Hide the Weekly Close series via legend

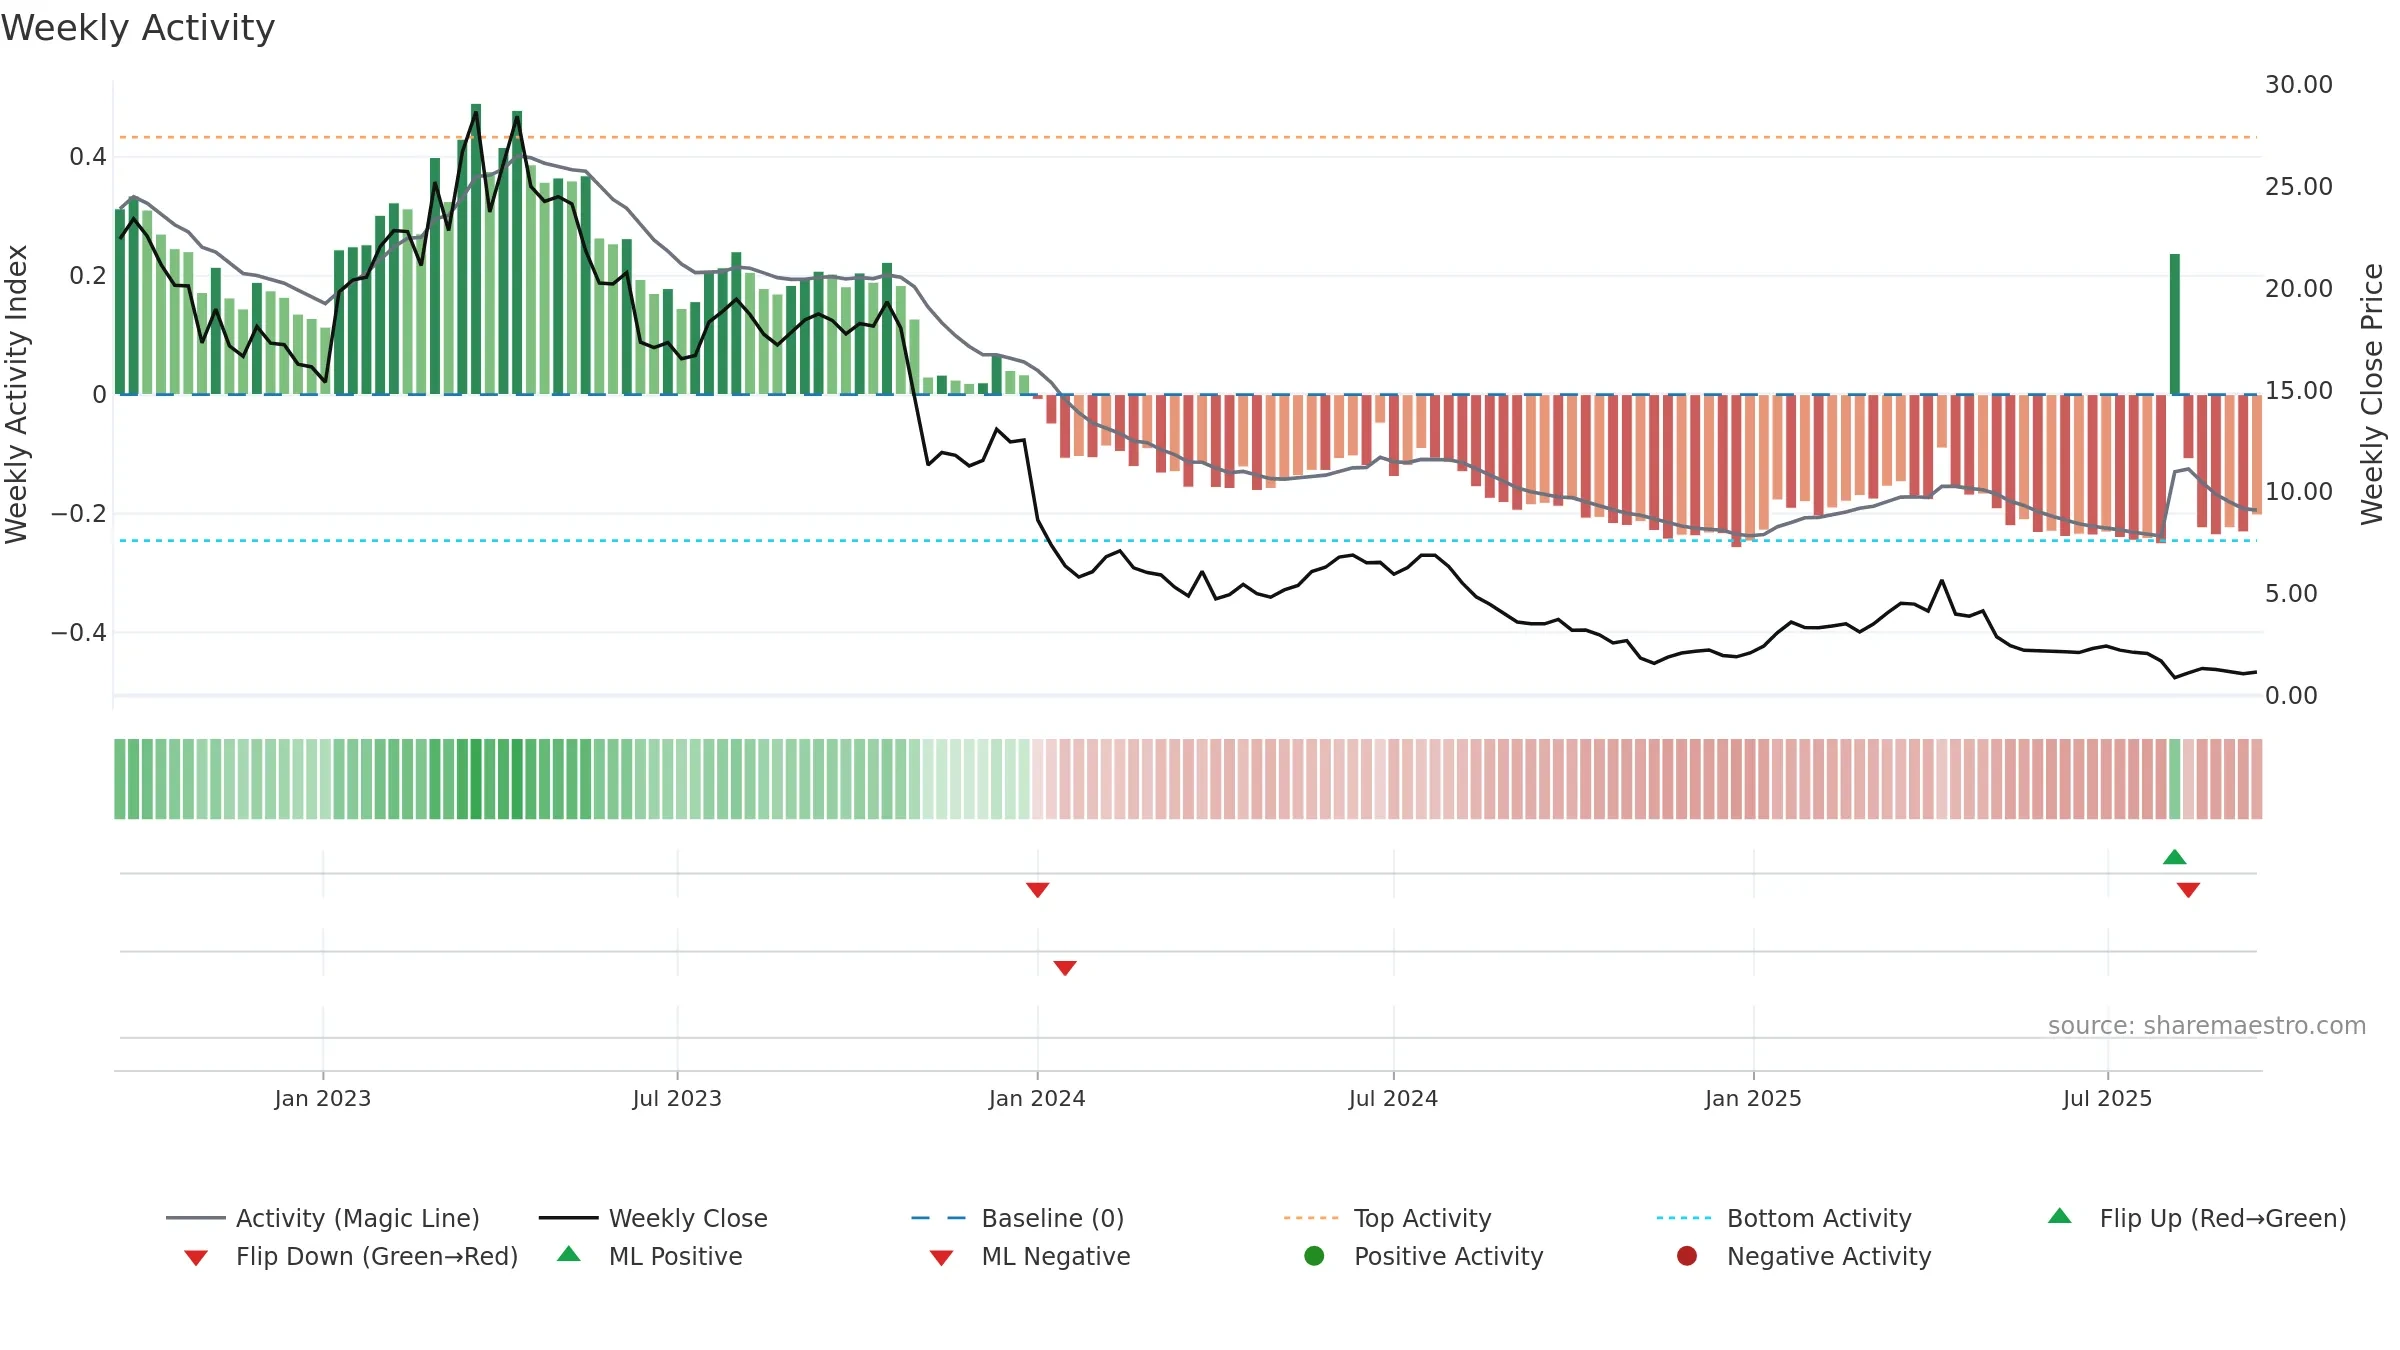(x=653, y=1218)
